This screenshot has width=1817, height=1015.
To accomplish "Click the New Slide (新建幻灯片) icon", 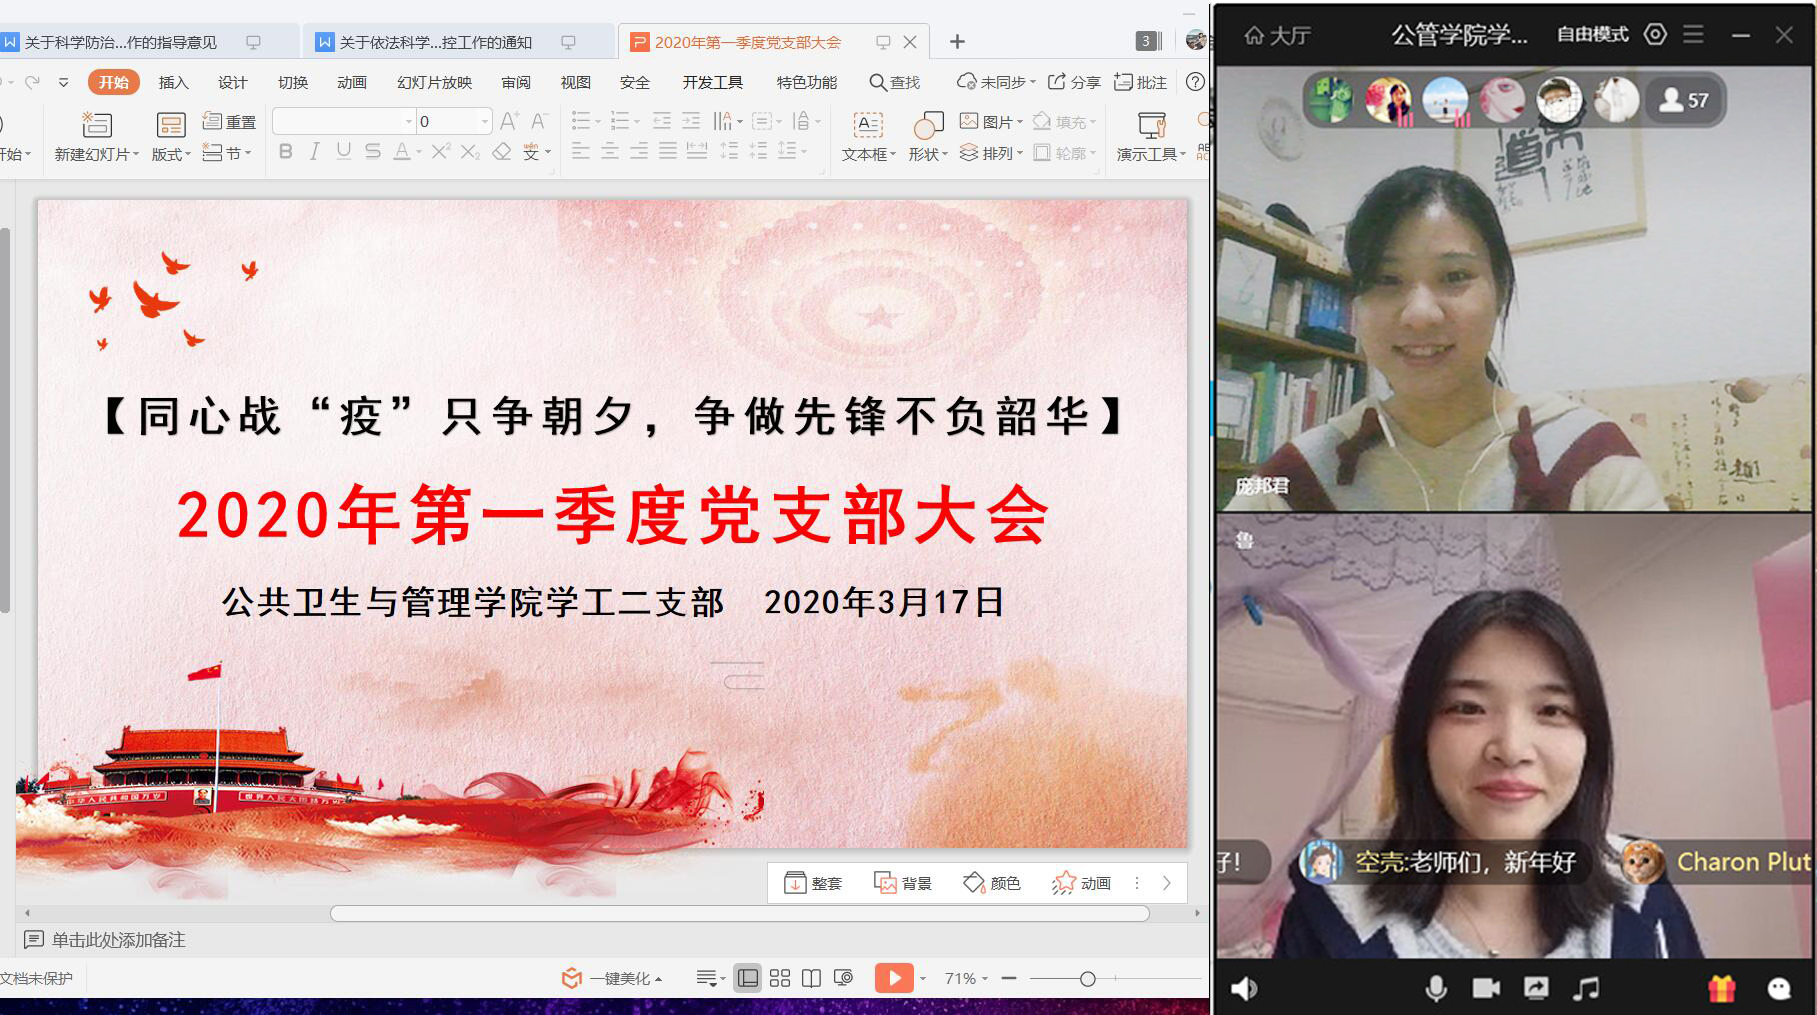I will click(x=96, y=125).
